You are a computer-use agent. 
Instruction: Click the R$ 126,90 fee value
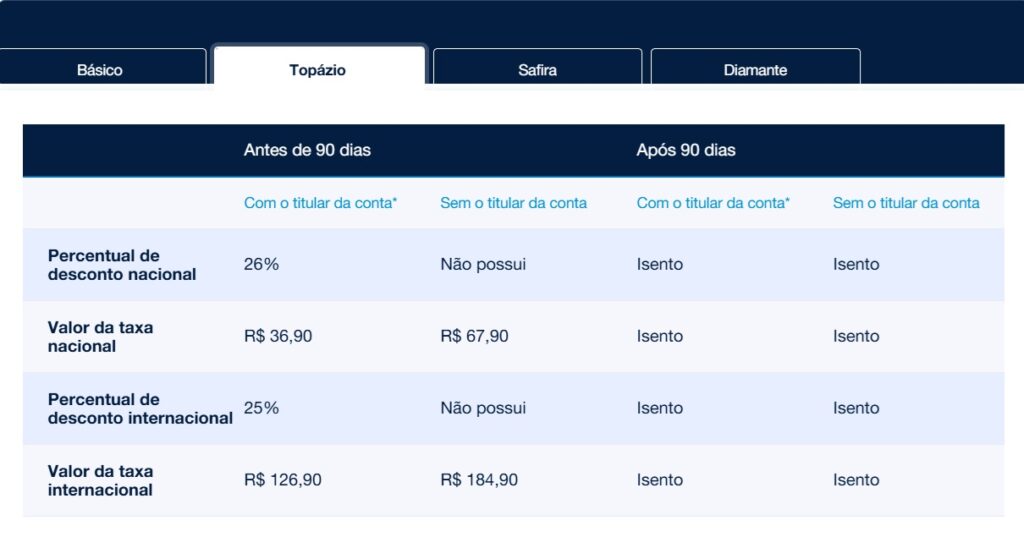(283, 481)
